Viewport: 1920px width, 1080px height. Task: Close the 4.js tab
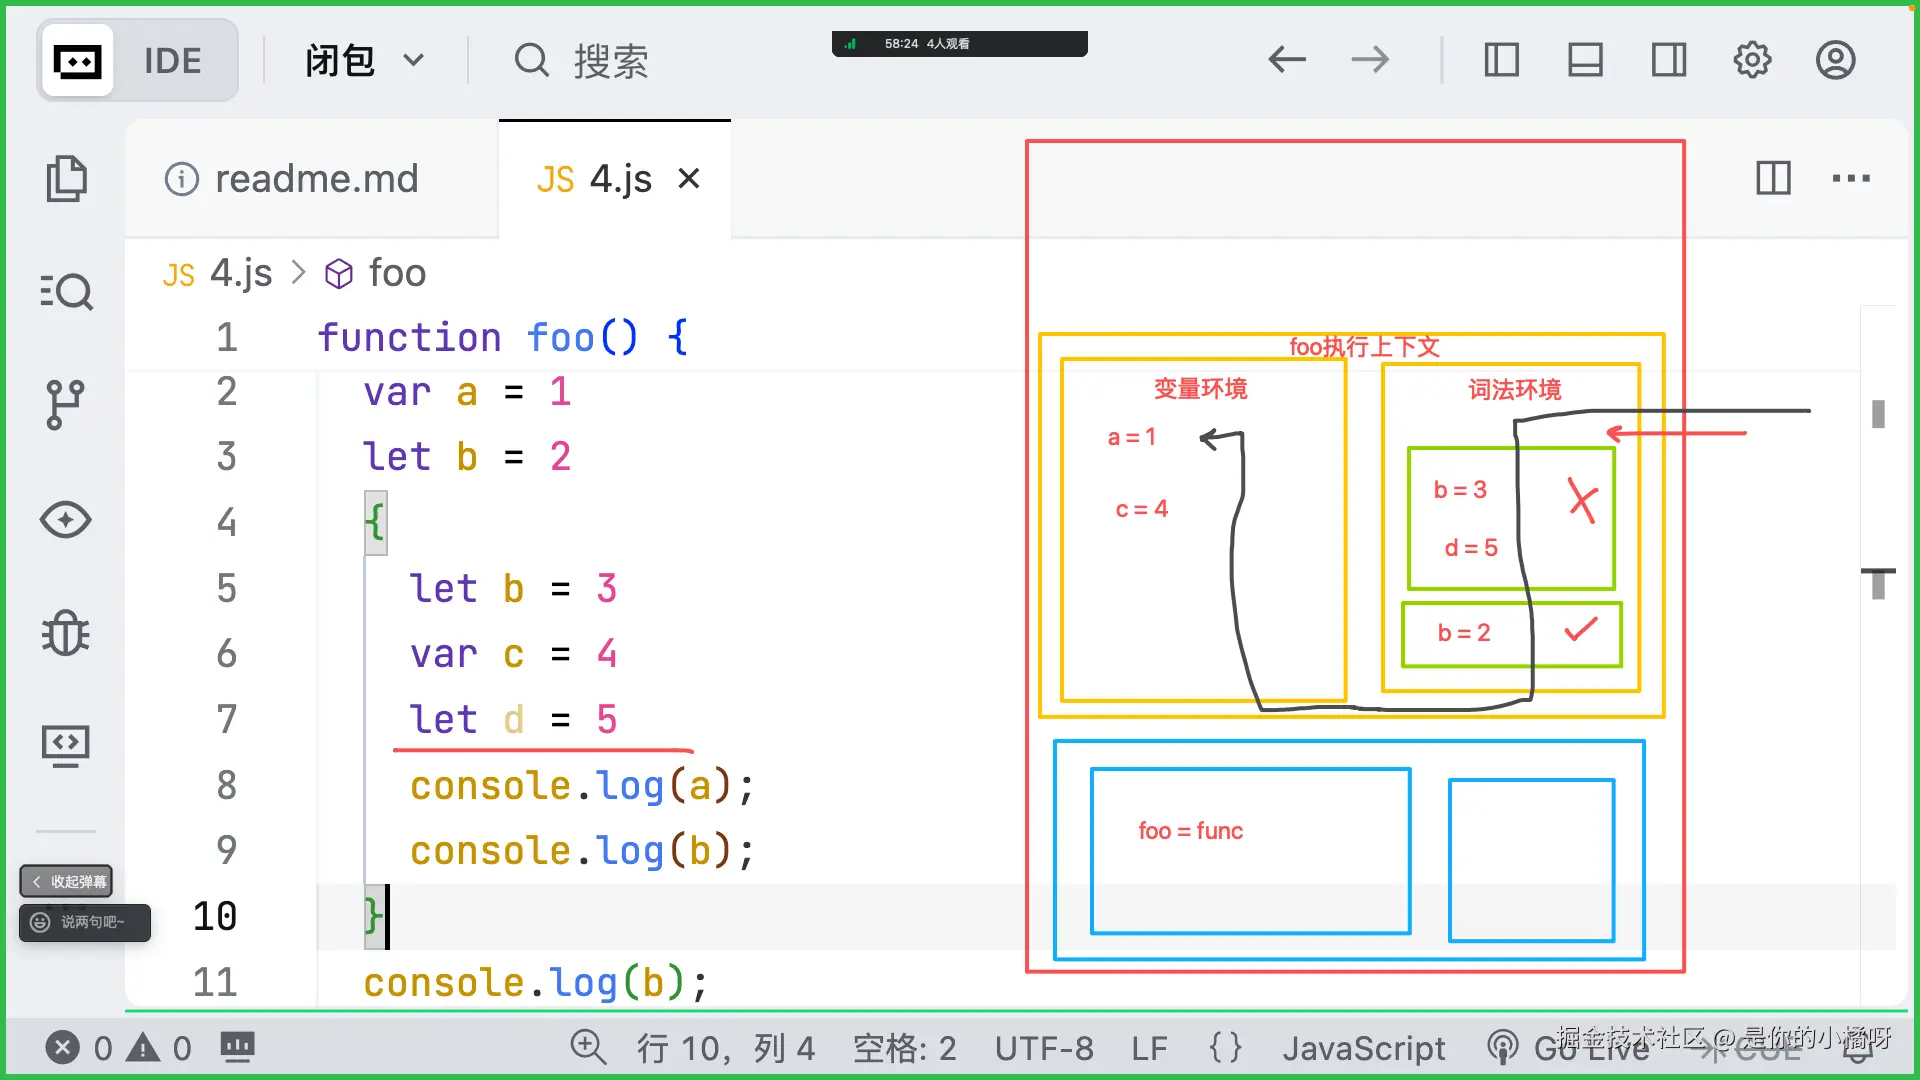688,179
